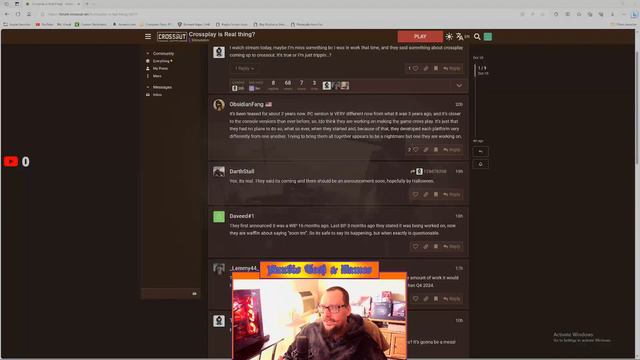Reply to the first post
Screen dimensions: 640x360
[x=452, y=69]
